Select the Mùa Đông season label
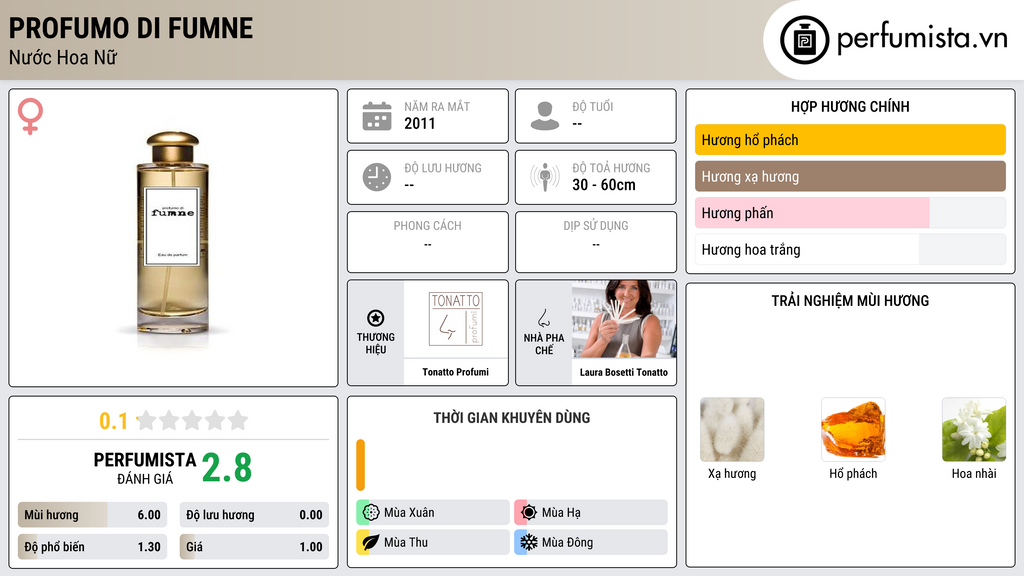 click(568, 542)
